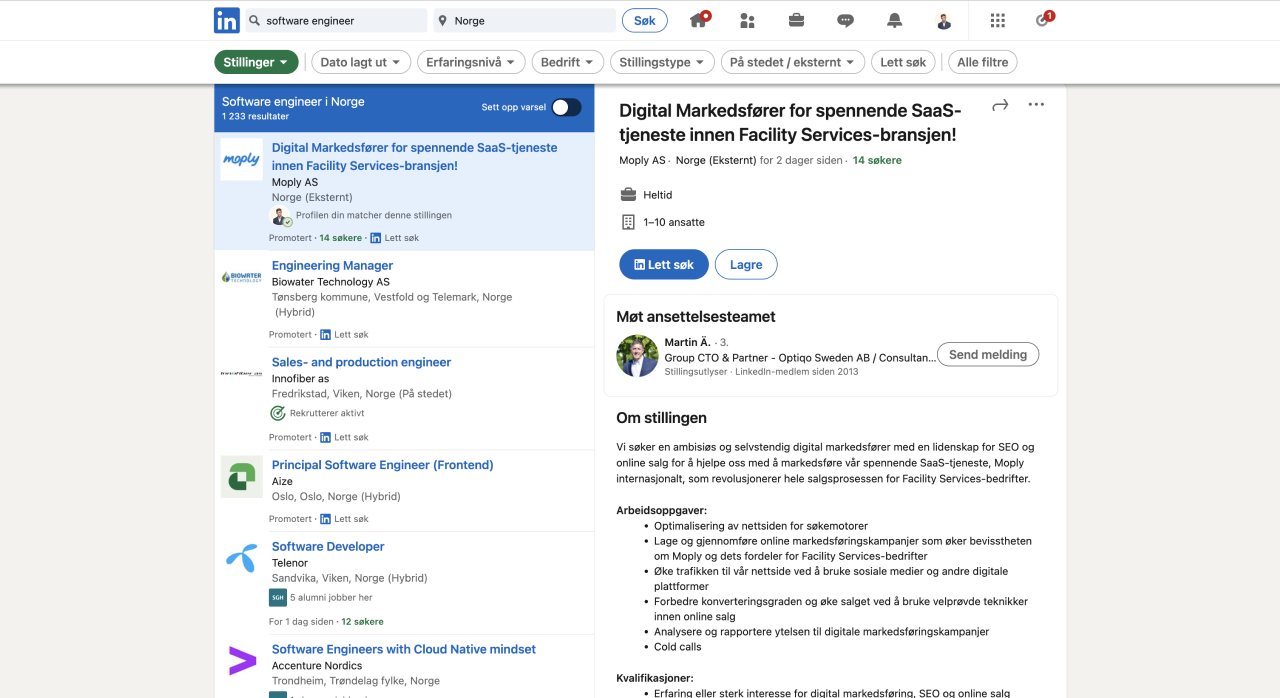The image size is (1280, 698).
Task: Expand the På stedet / eksternt filter
Action: (793, 62)
